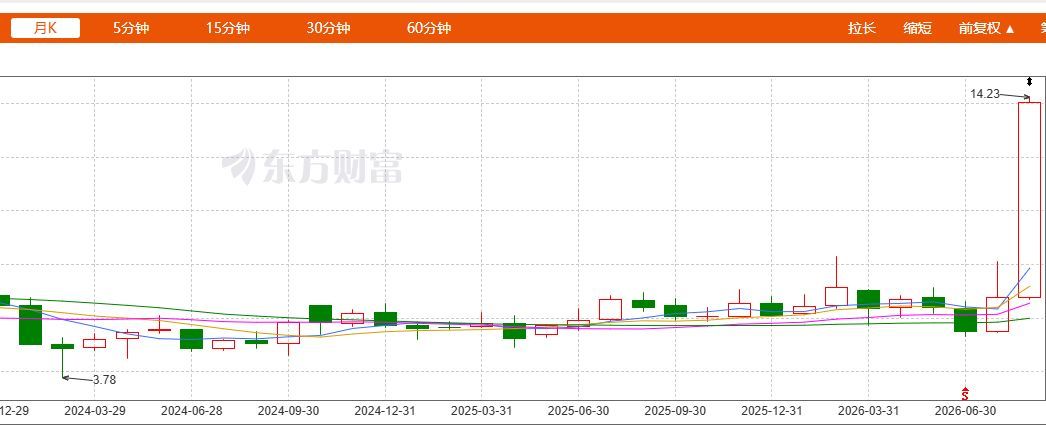Click the double-arrow icon above latest candle

coord(1029,82)
